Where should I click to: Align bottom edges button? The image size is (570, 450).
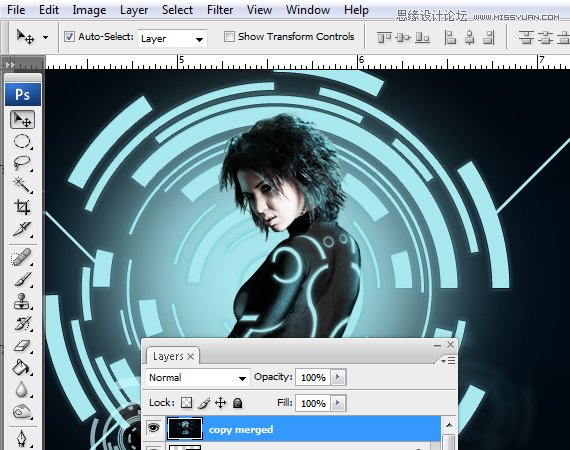(x=422, y=37)
